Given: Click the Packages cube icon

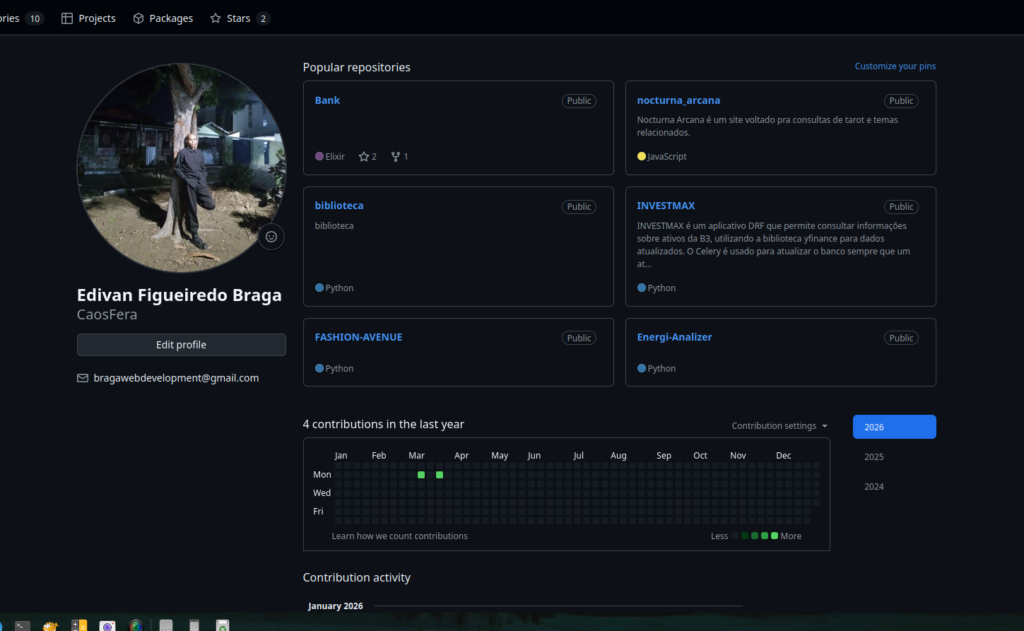Looking at the screenshot, I should pos(138,18).
